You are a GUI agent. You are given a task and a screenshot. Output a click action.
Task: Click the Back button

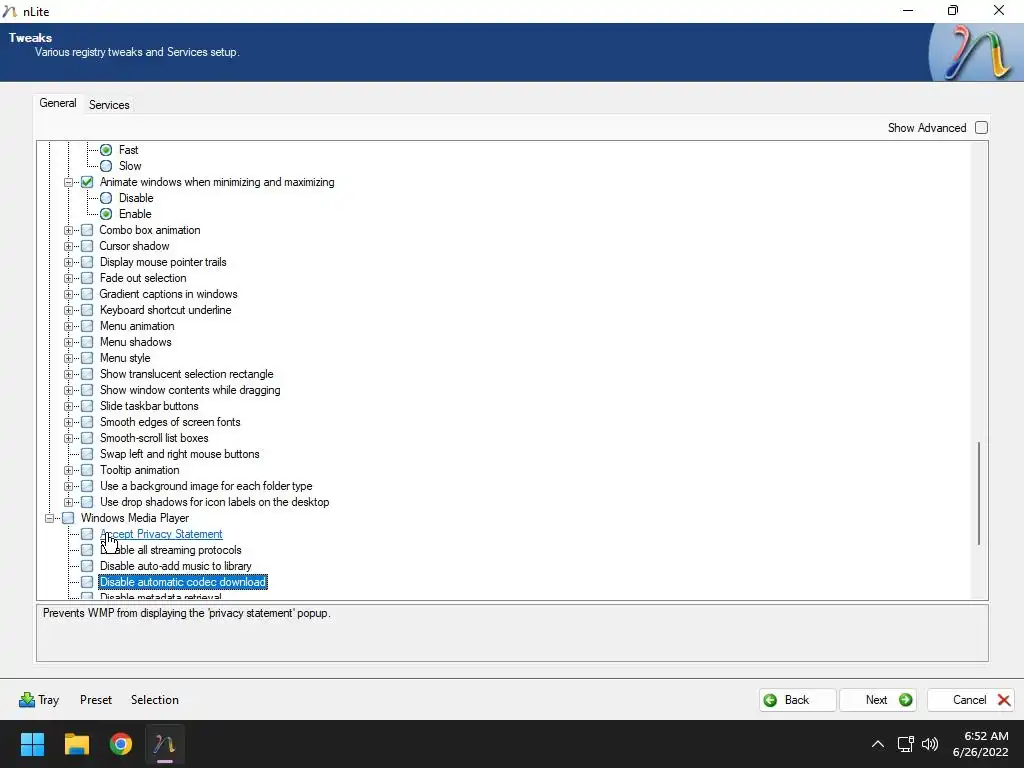(797, 700)
